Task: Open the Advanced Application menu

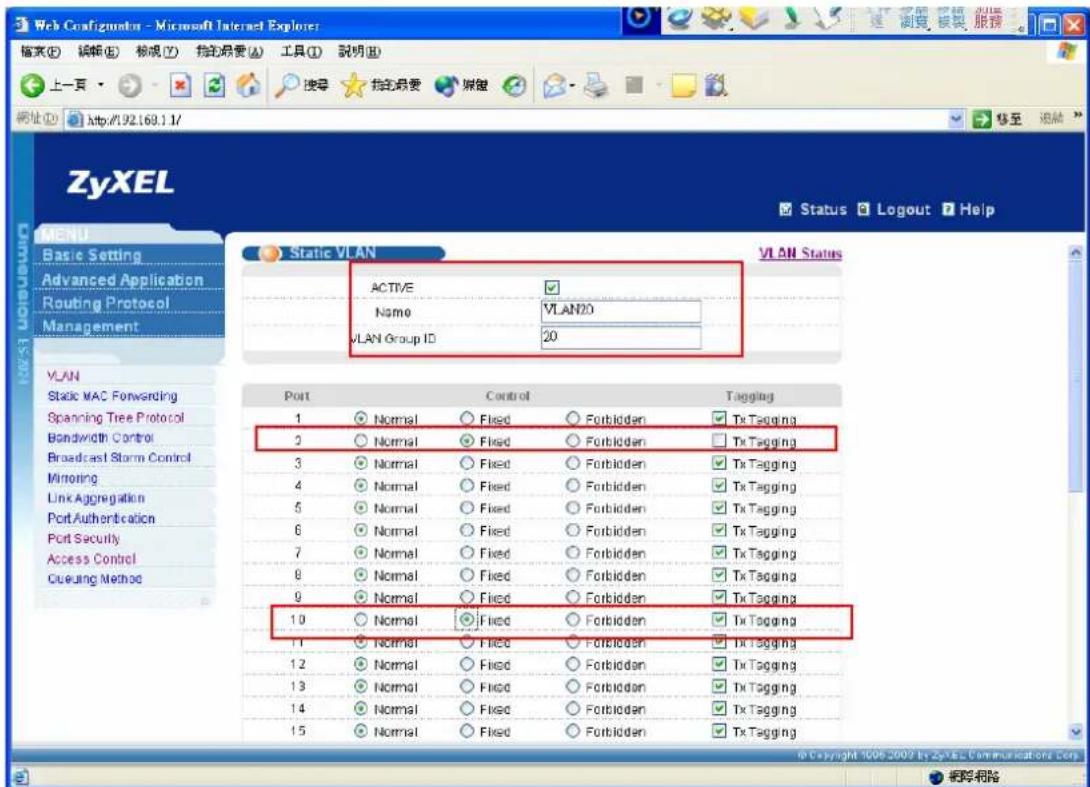Action: point(122,279)
